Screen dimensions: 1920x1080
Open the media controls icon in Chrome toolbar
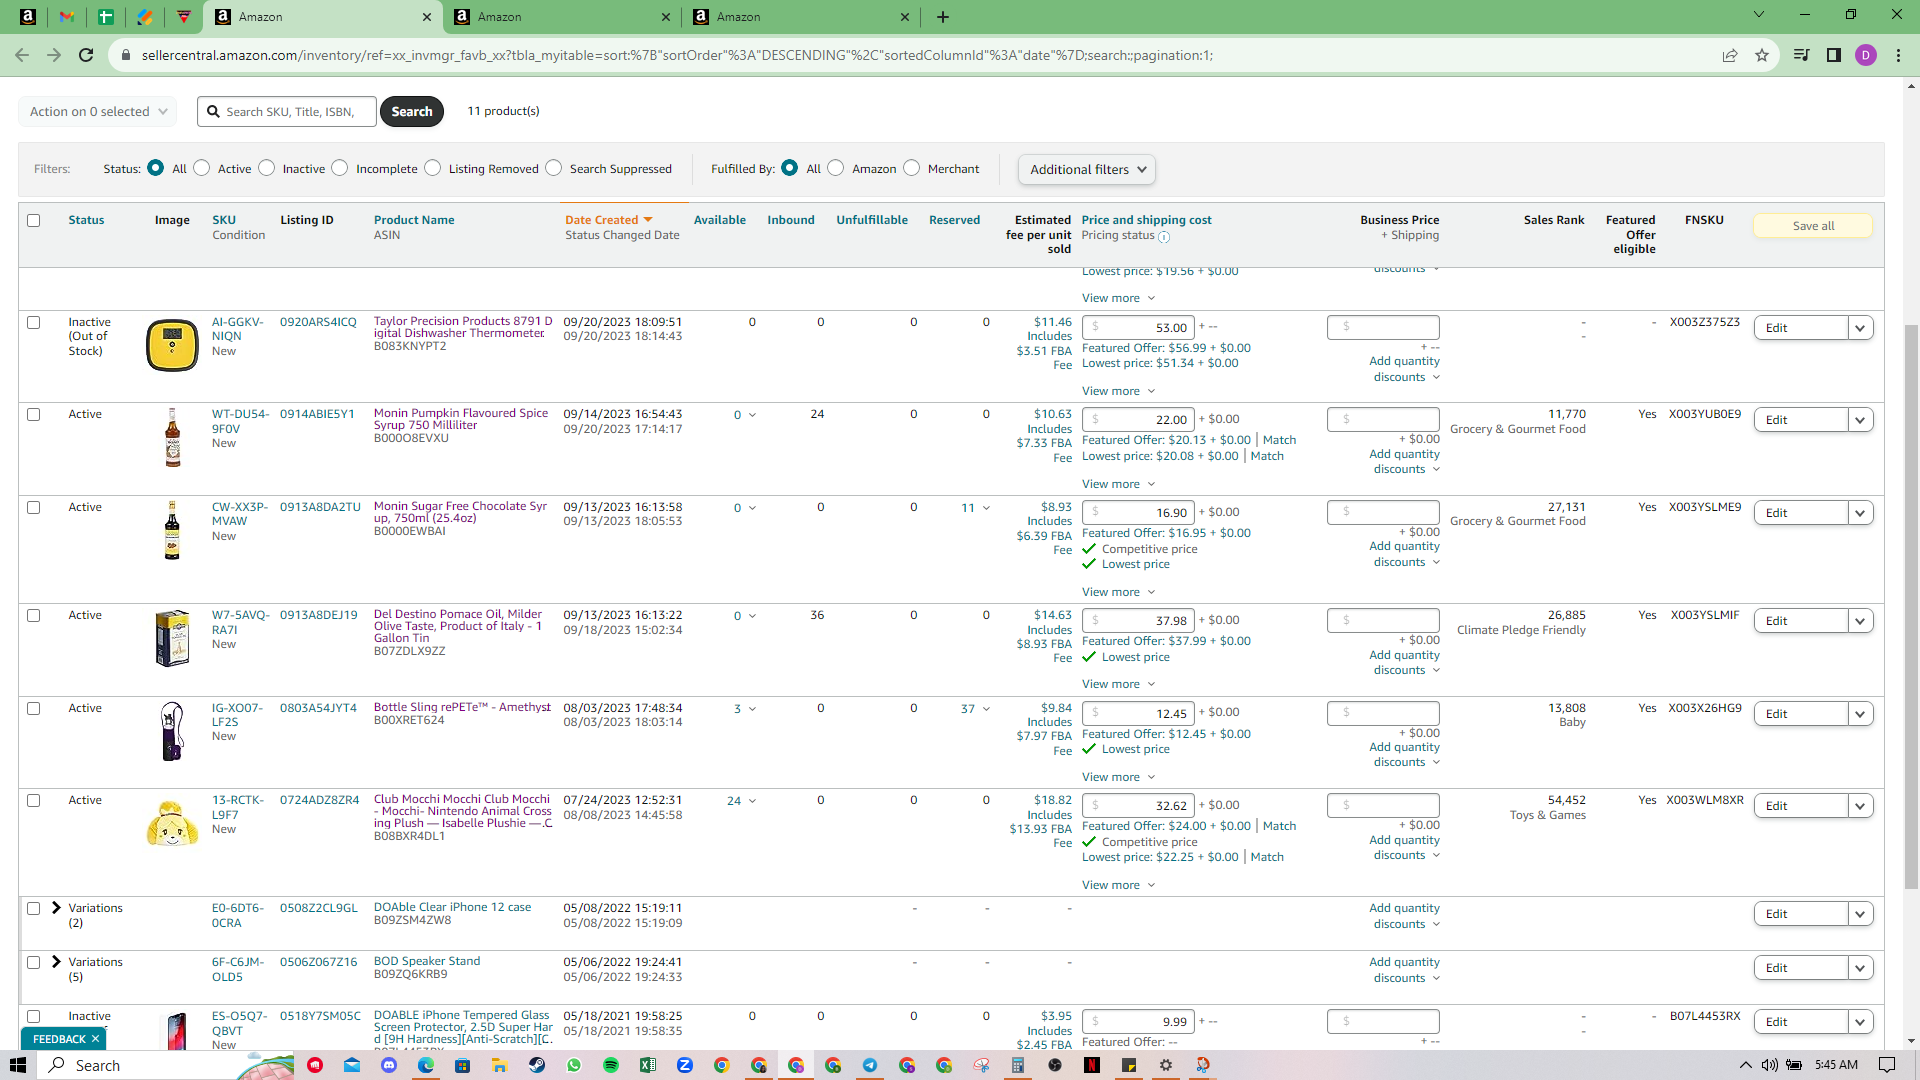pos(1801,55)
